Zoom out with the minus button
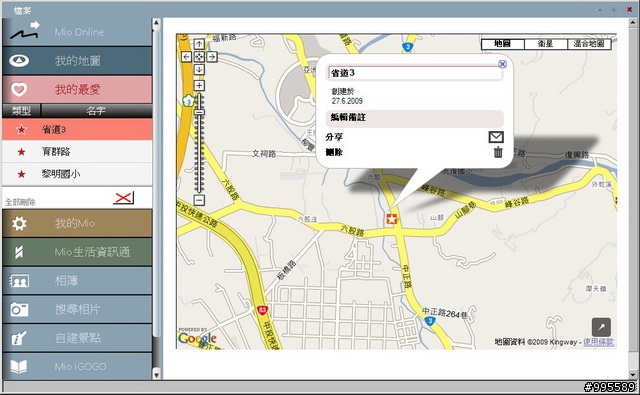Image resolution: width=640 pixels, height=395 pixels. [199, 200]
